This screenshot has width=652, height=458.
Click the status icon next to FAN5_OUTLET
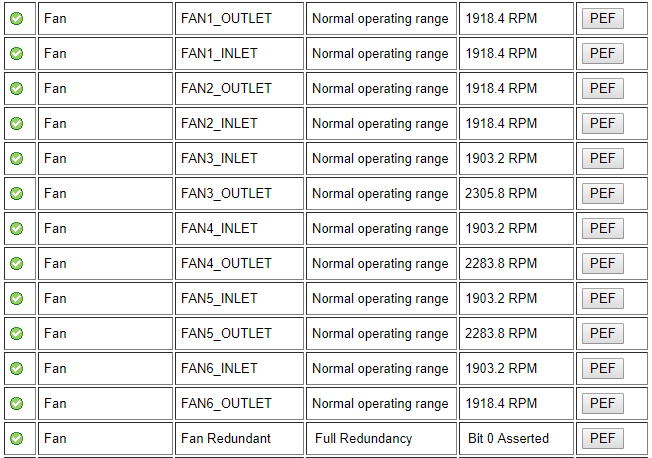[x=17, y=334]
